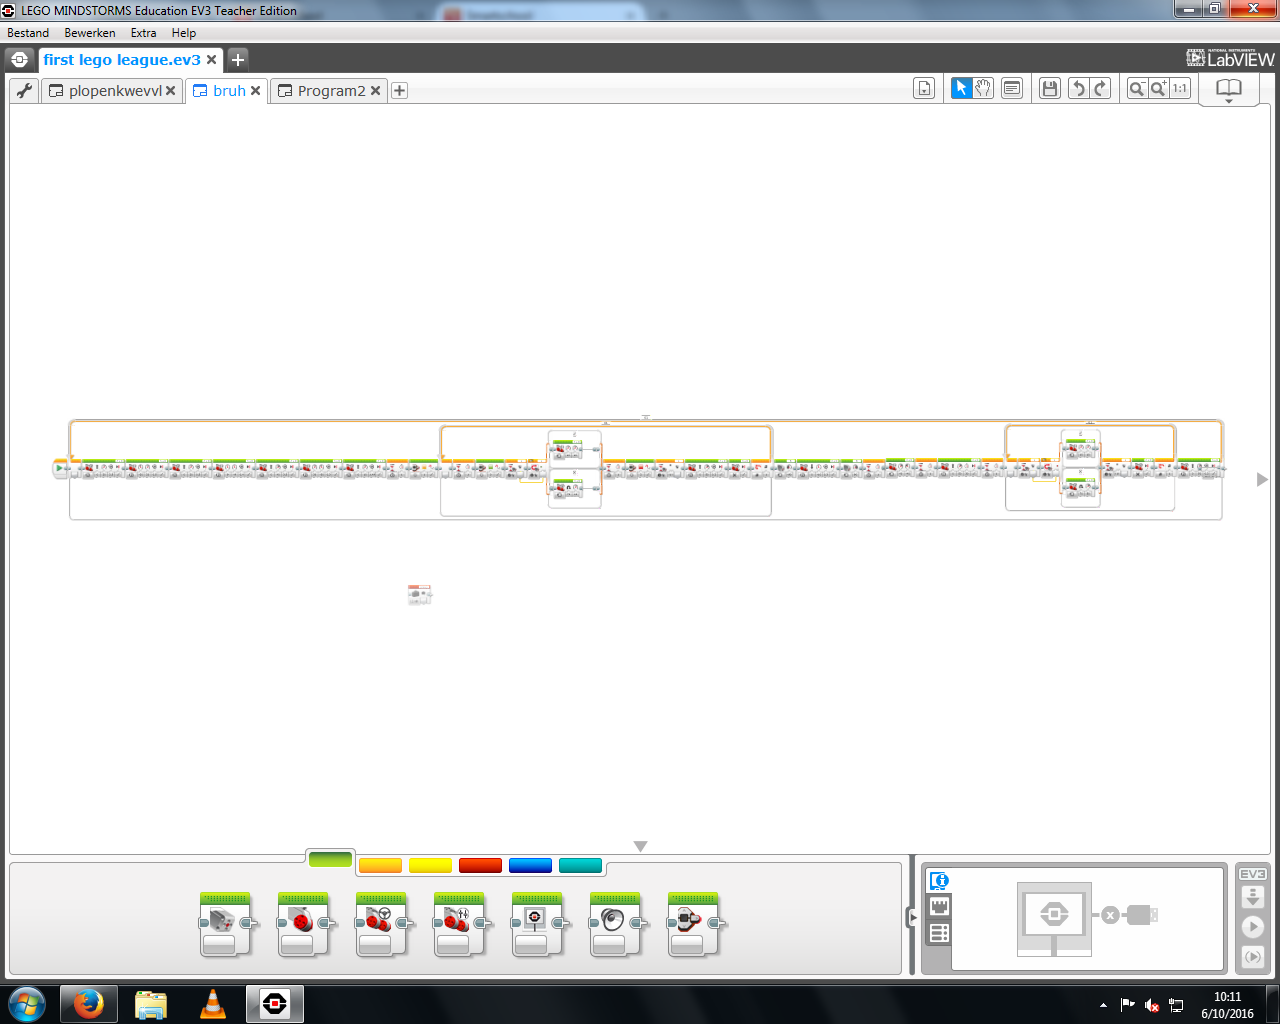The height and width of the screenshot is (1024, 1280).
Task: Download program to the EV3 brick
Action: click(x=1253, y=897)
